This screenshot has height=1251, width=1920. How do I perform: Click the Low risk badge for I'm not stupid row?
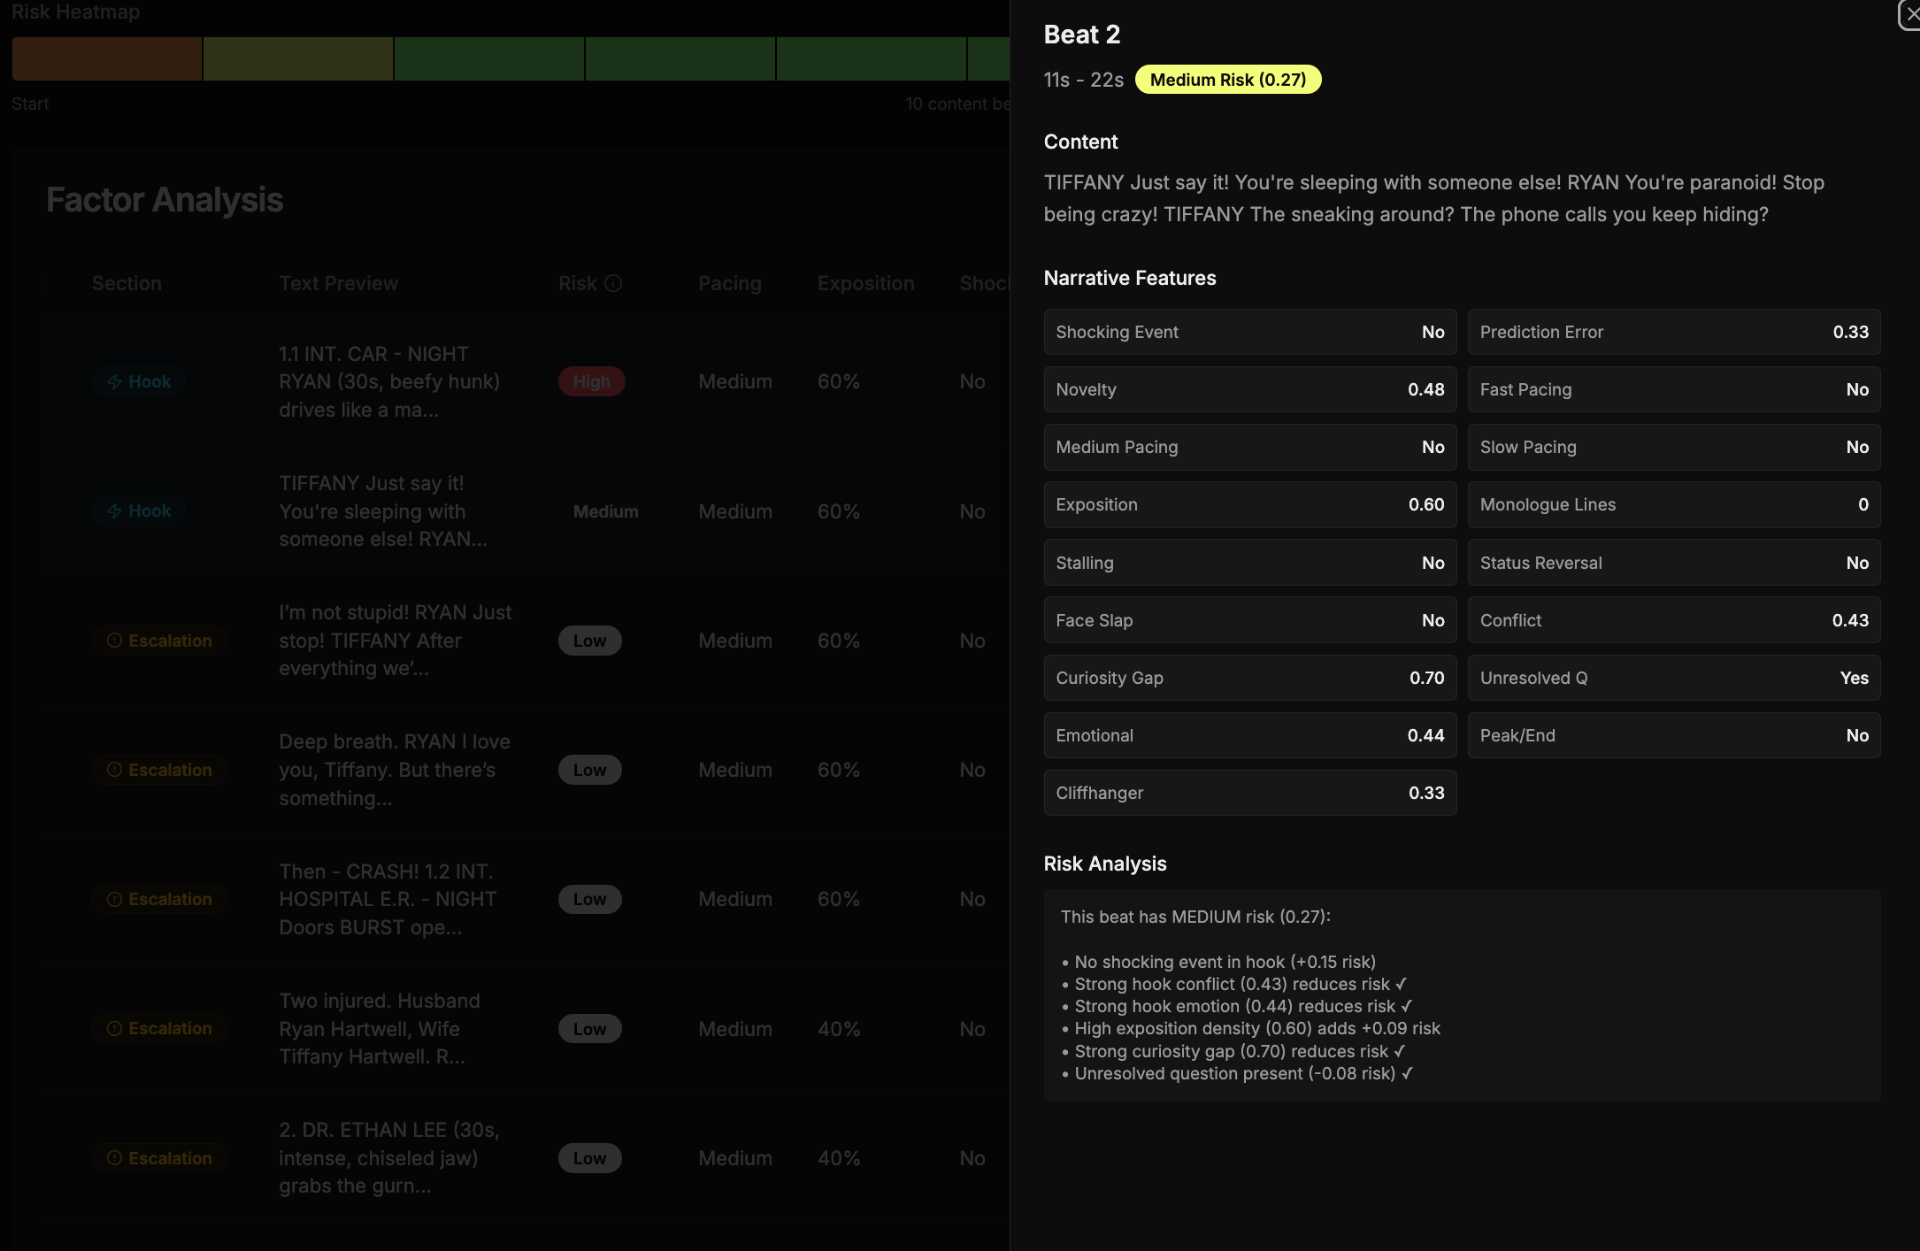pyautogui.click(x=589, y=640)
